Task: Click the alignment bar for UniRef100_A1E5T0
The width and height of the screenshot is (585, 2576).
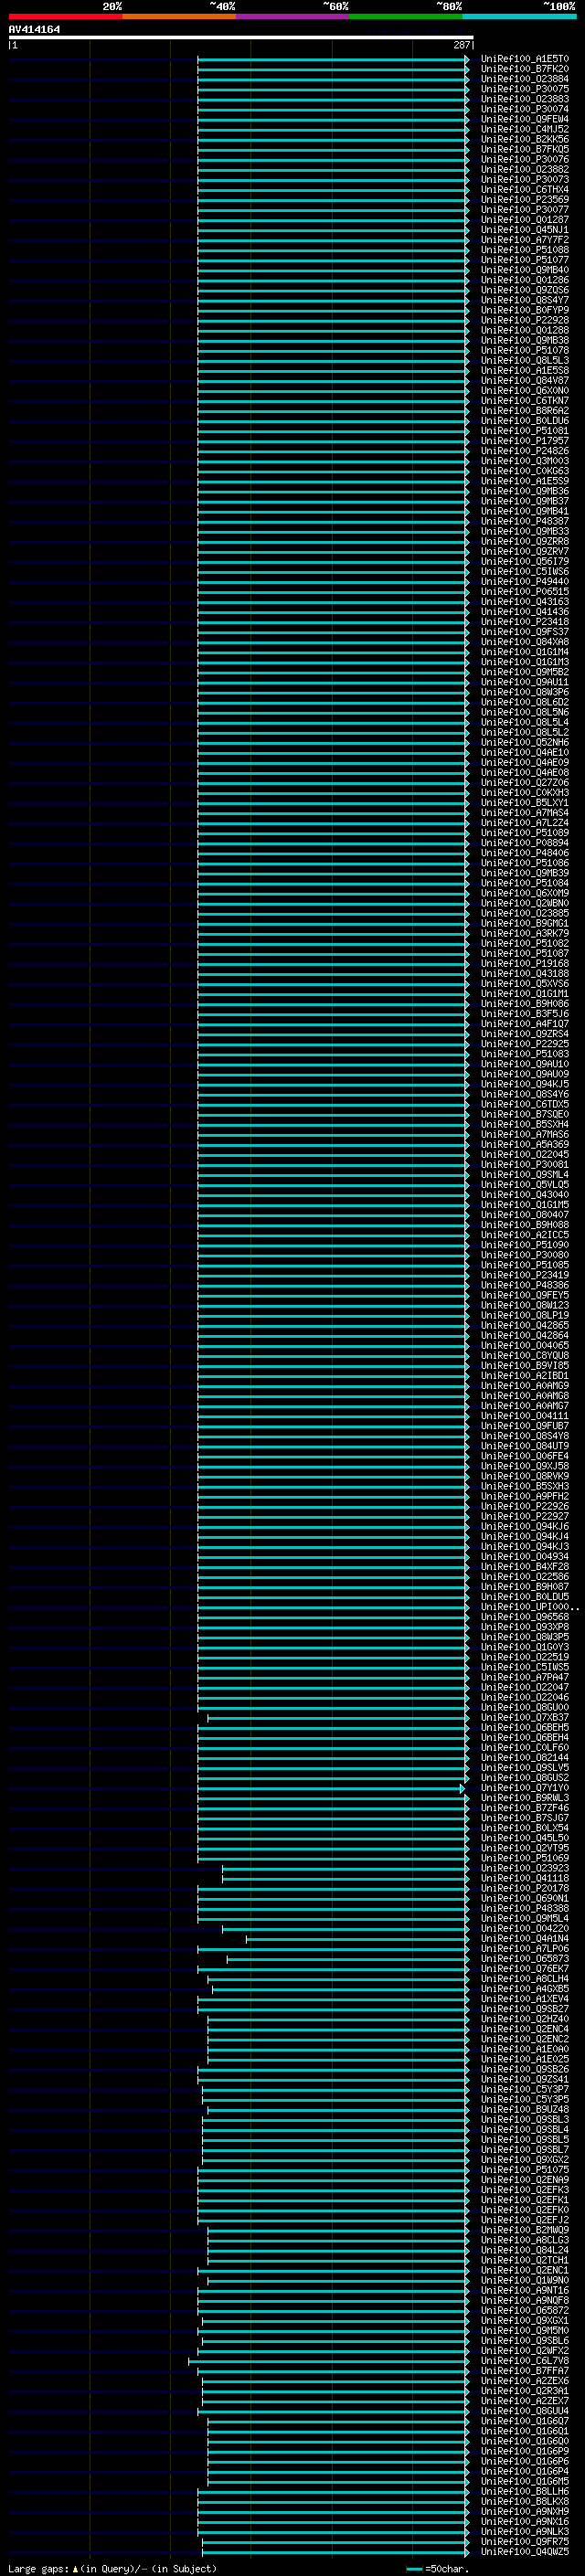Action: [333, 59]
